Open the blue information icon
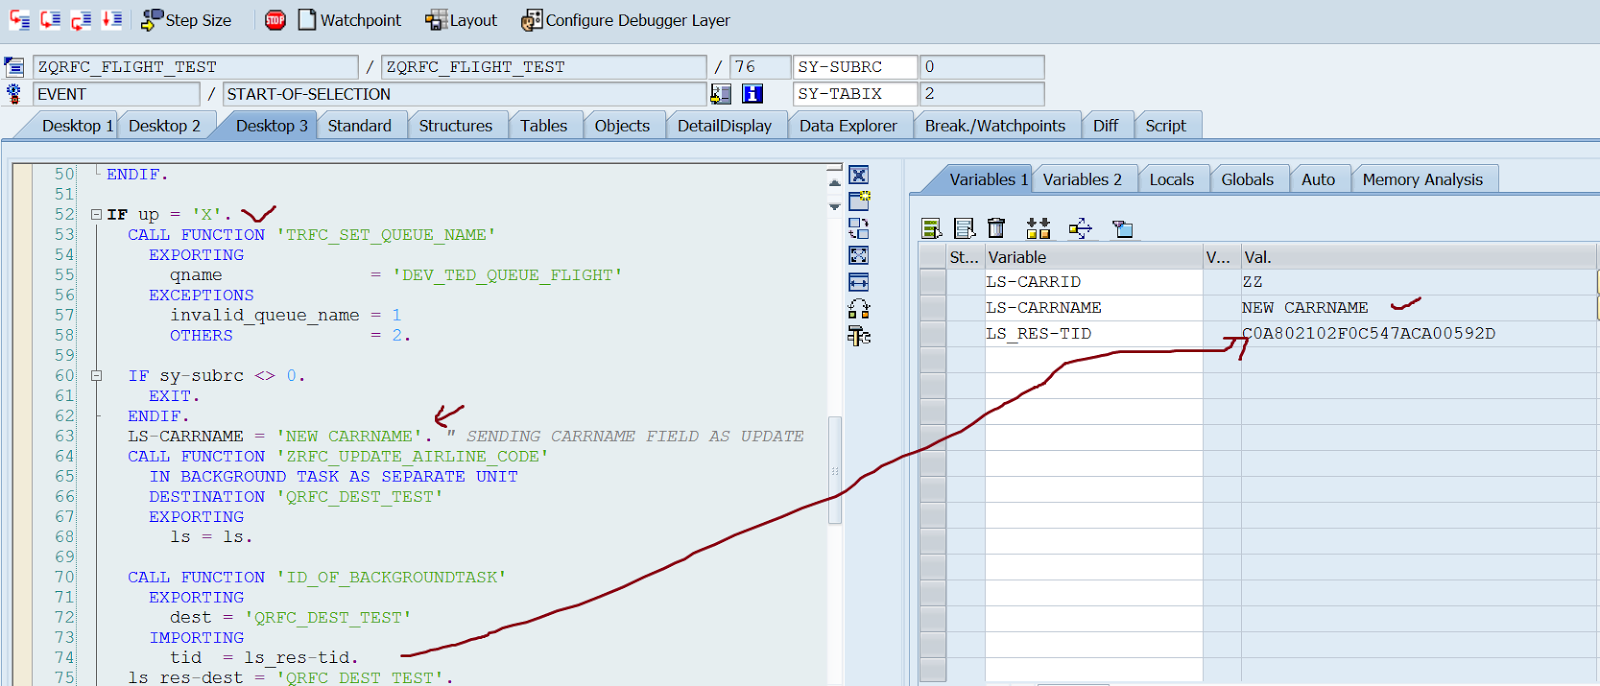1600x686 pixels. coord(752,94)
